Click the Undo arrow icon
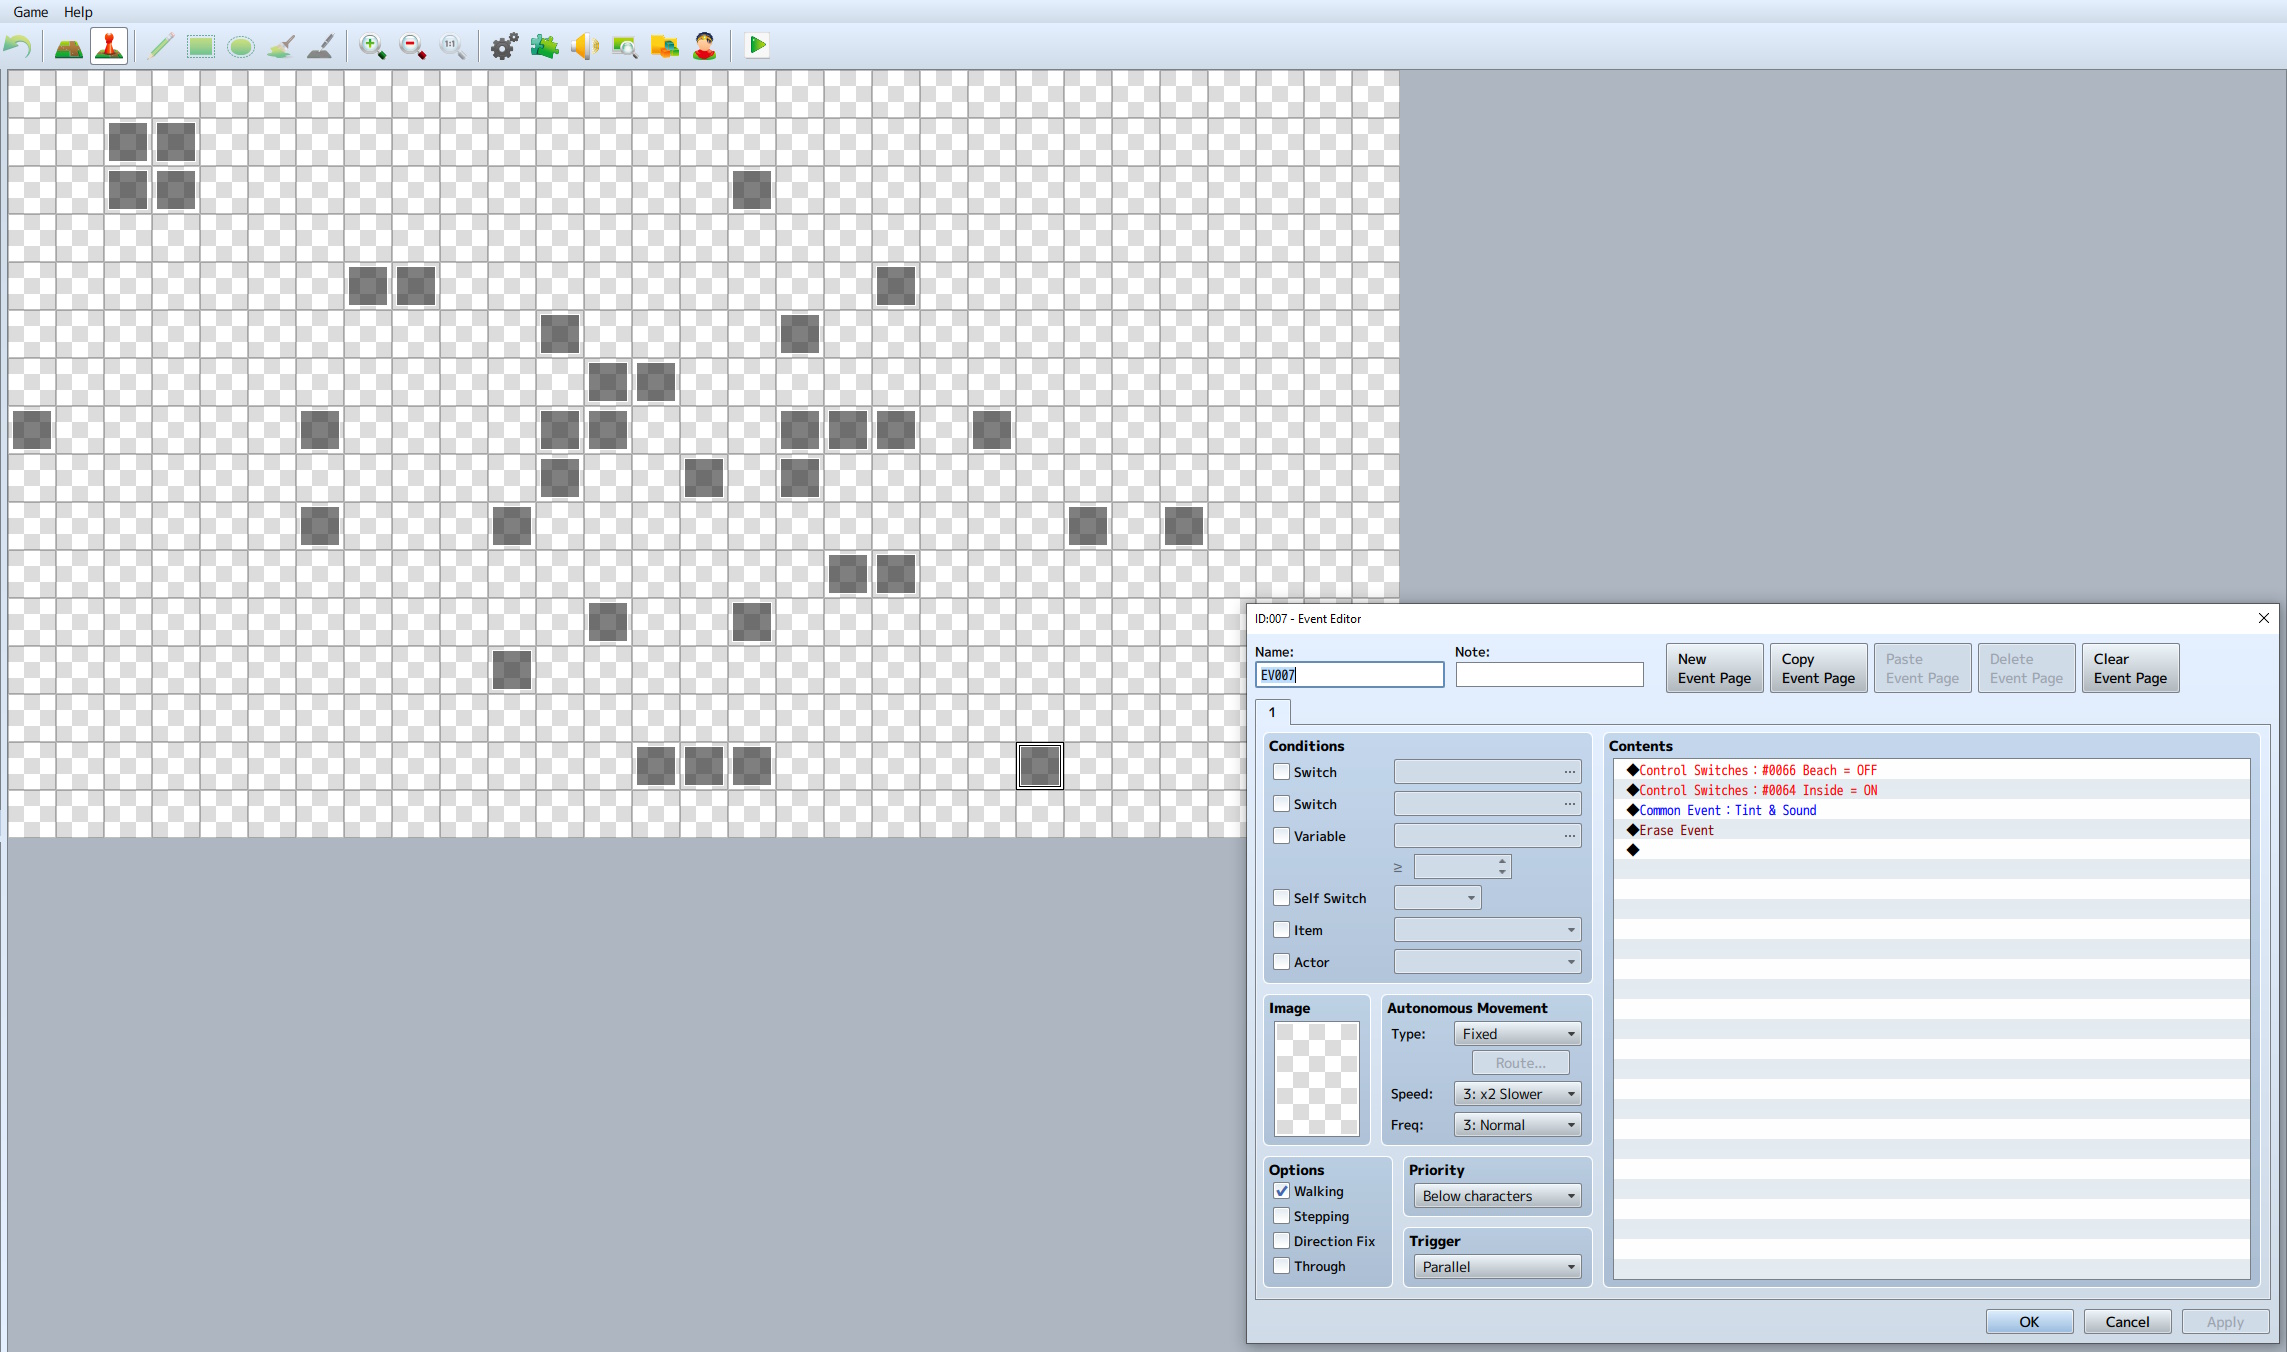This screenshot has height=1352, width=2287. point(18,46)
